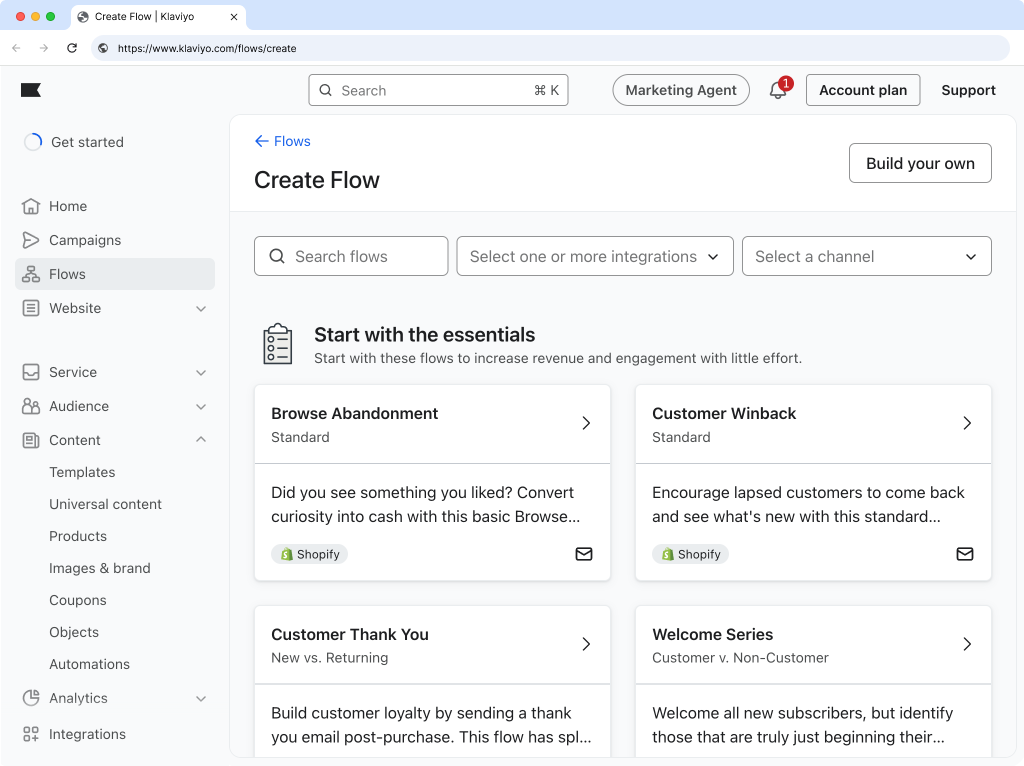Expand the Select one or more integrations dropdown

[594, 256]
